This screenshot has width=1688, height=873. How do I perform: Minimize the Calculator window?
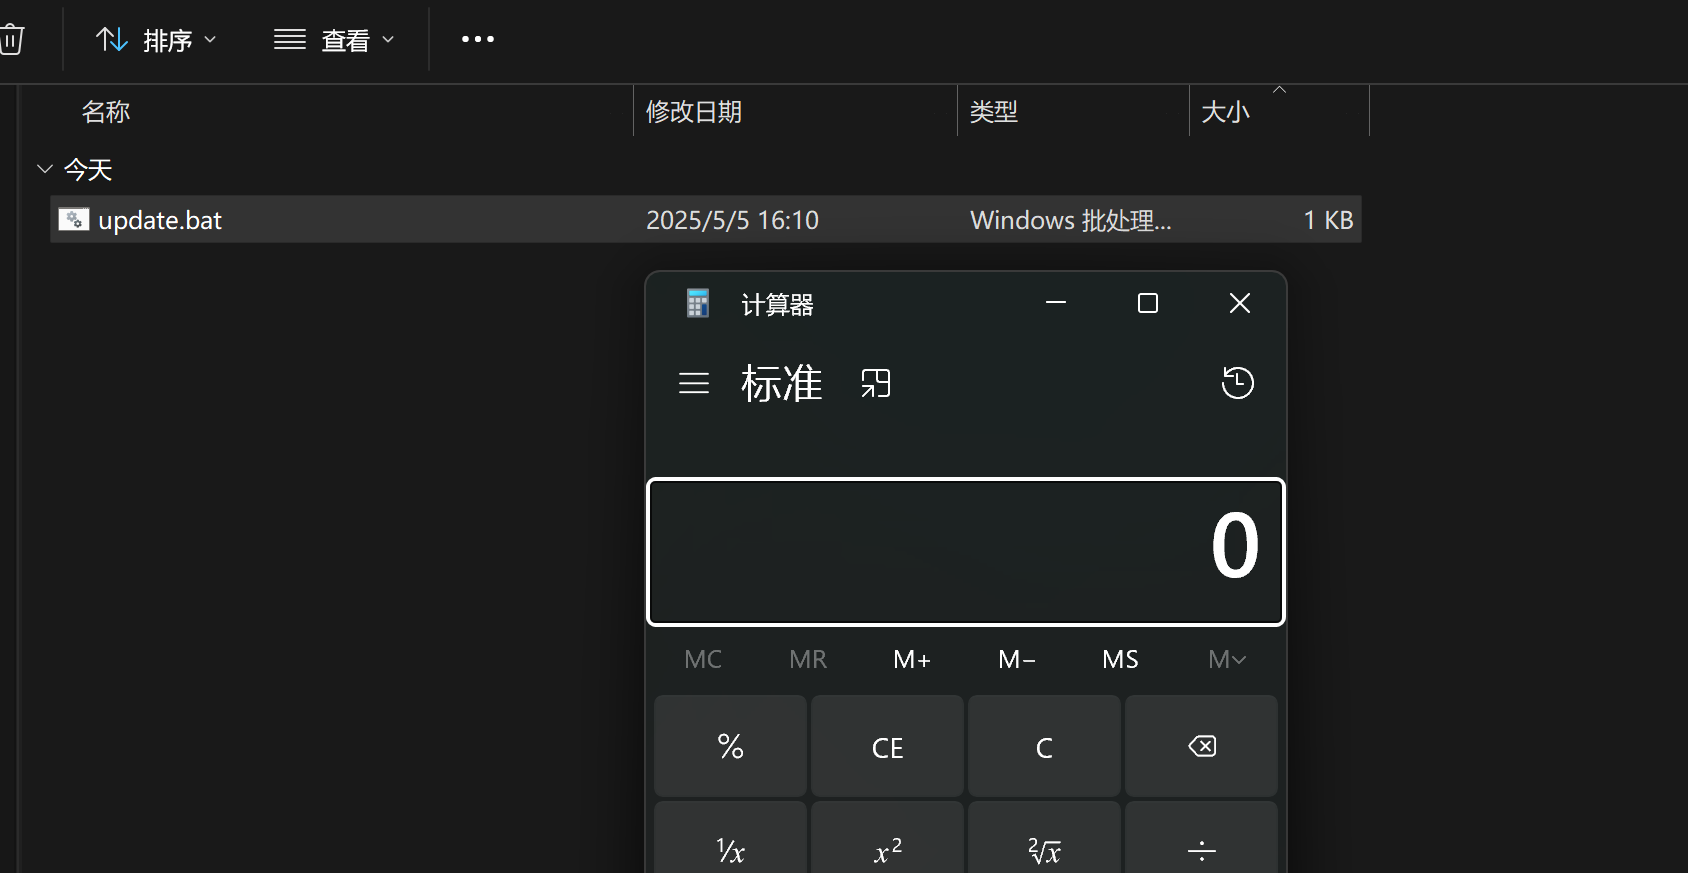tap(1056, 303)
